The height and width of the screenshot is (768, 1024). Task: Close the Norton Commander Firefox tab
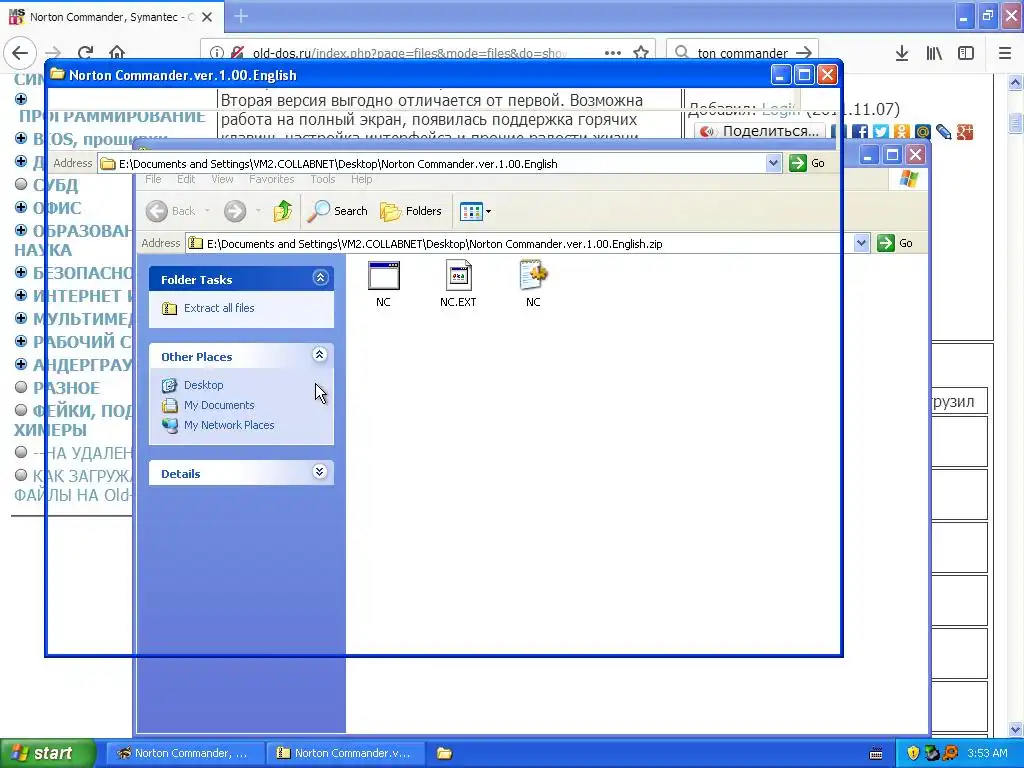[207, 17]
